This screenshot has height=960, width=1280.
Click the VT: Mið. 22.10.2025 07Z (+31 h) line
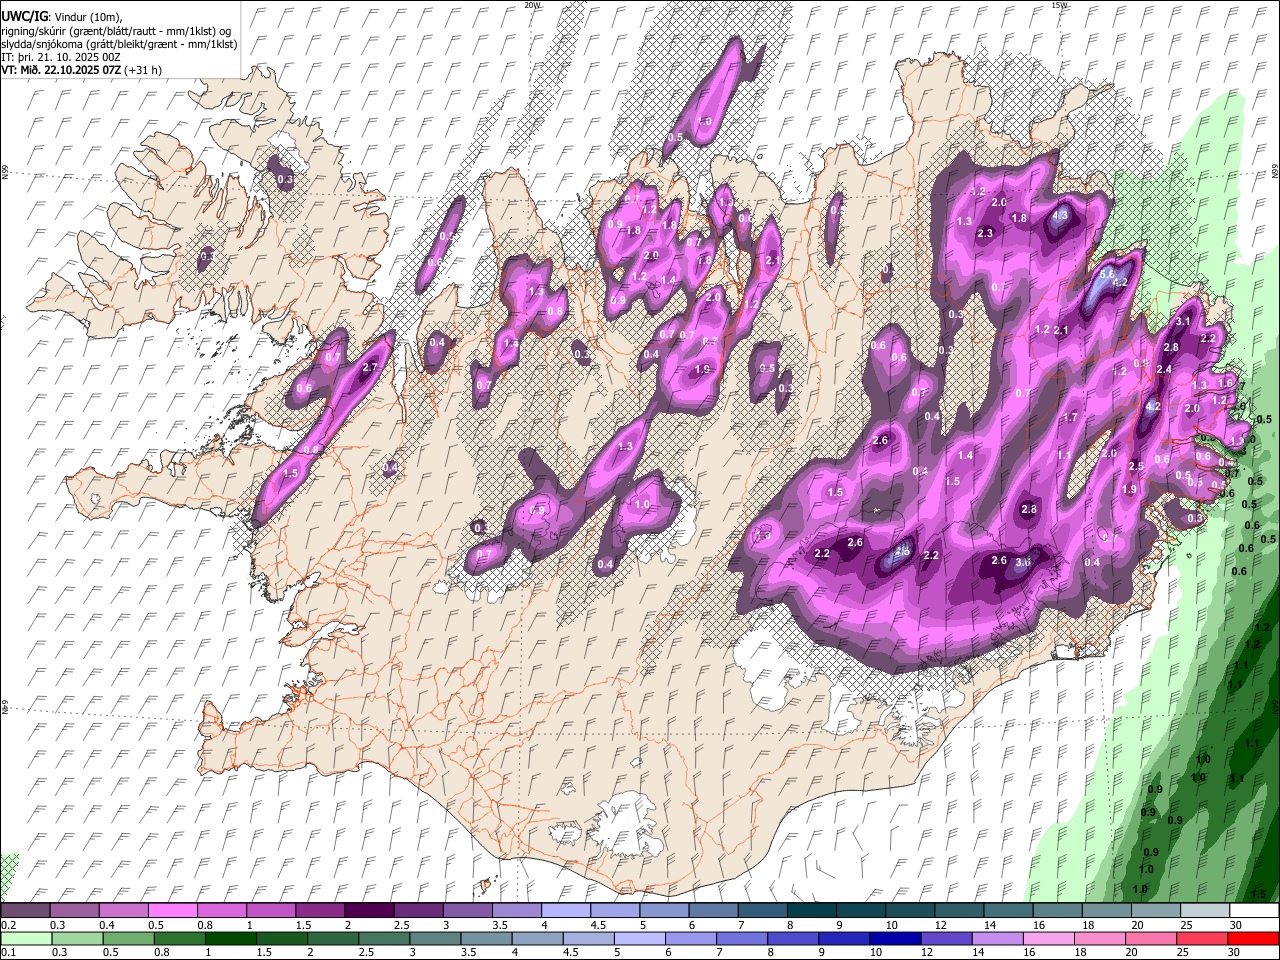tap(81, 70)
